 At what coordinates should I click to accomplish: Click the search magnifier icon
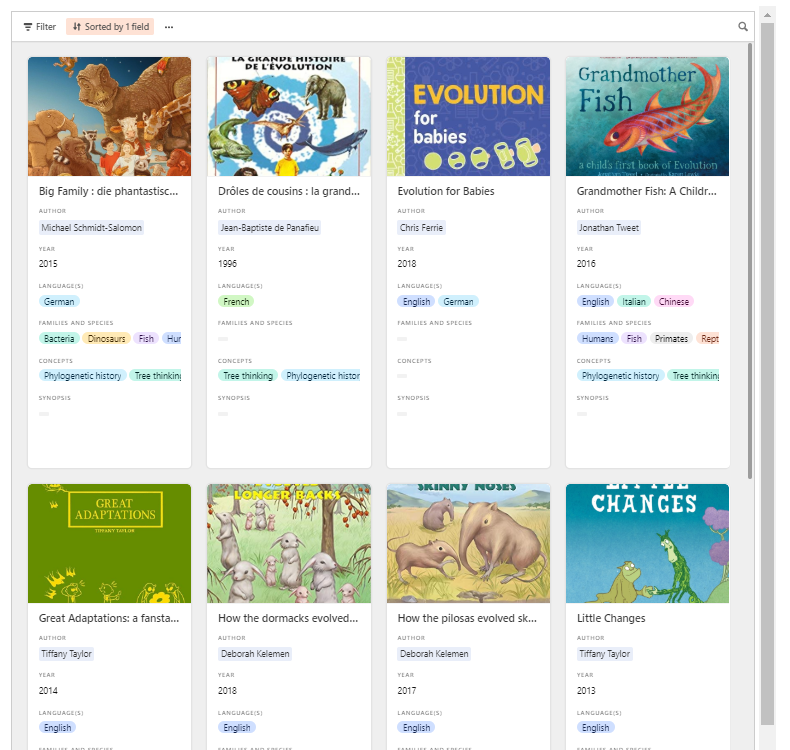pos(742,27)
